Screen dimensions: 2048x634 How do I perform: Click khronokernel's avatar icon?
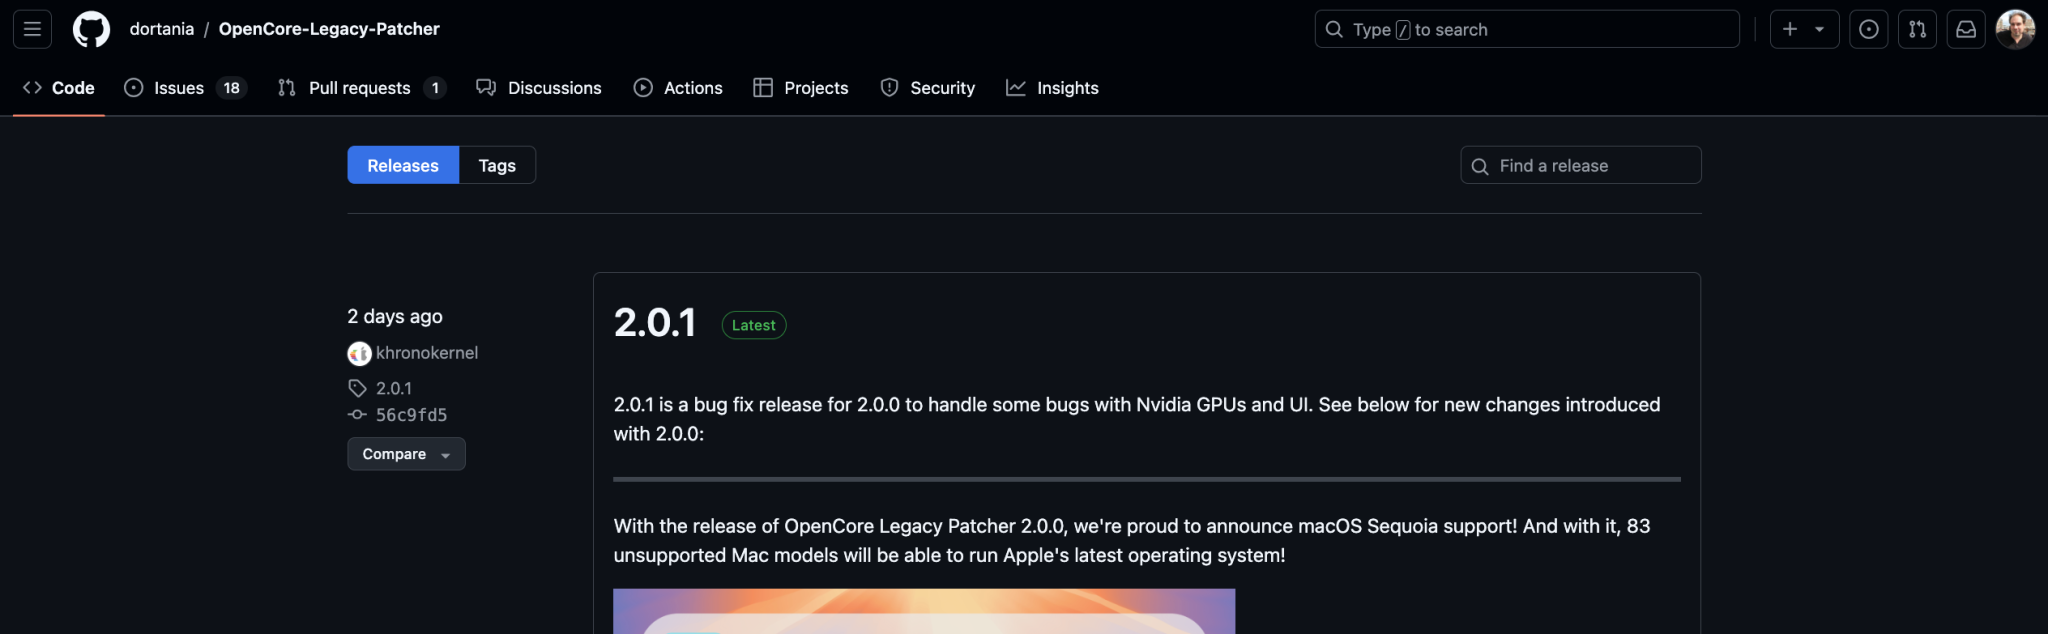359,353
